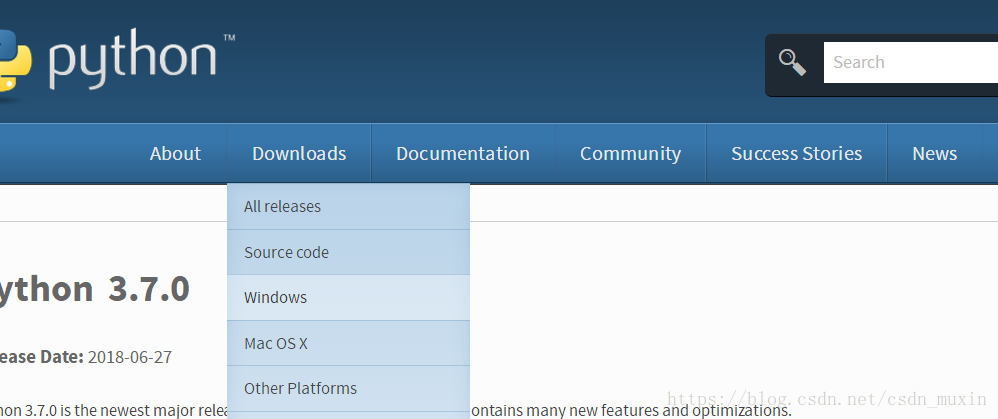Open the Community nav menu
998x419 pixels.
[631, 153]
